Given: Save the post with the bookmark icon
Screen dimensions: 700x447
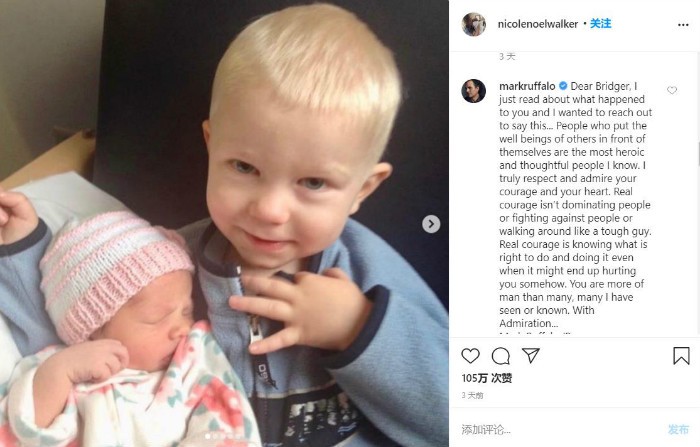Looking at the screenshot, I should click(681, 356).
